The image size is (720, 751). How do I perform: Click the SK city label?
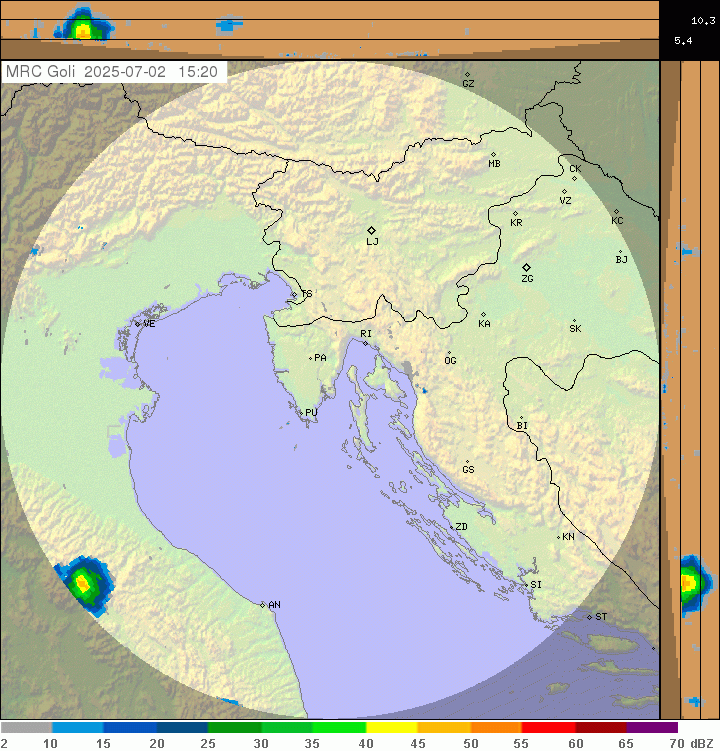coord(575,329)
